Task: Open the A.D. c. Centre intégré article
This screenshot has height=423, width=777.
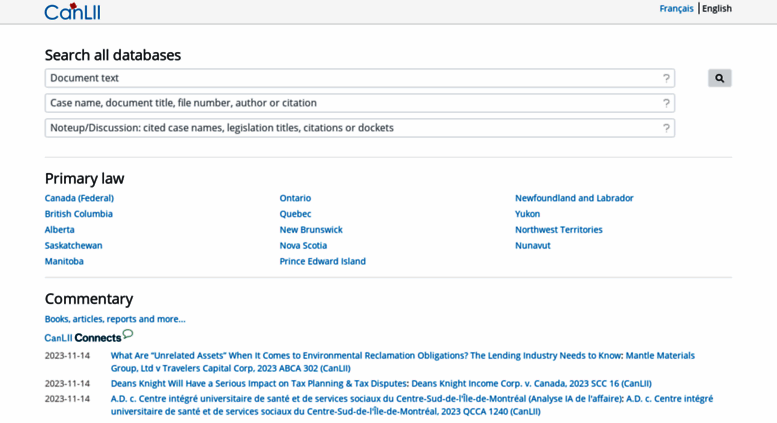Action: tap(412, 405)
